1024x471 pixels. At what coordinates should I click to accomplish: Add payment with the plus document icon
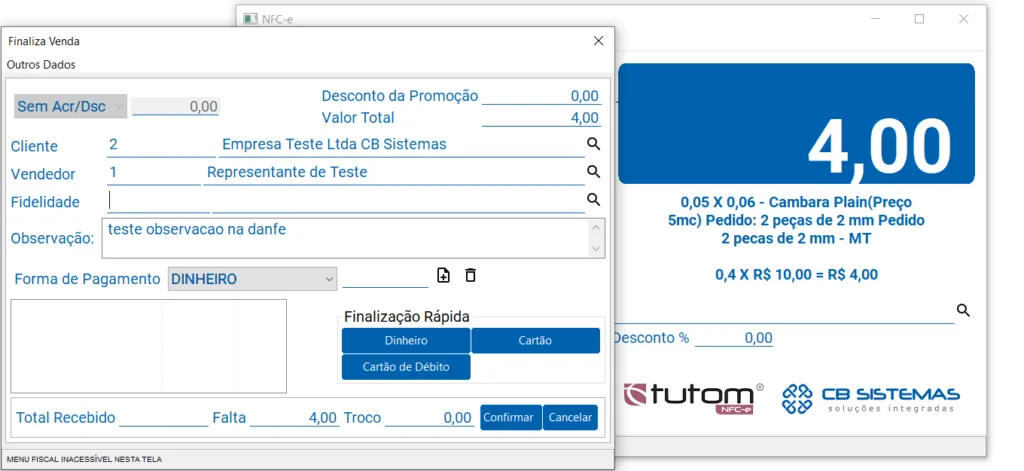coord(444,276)
